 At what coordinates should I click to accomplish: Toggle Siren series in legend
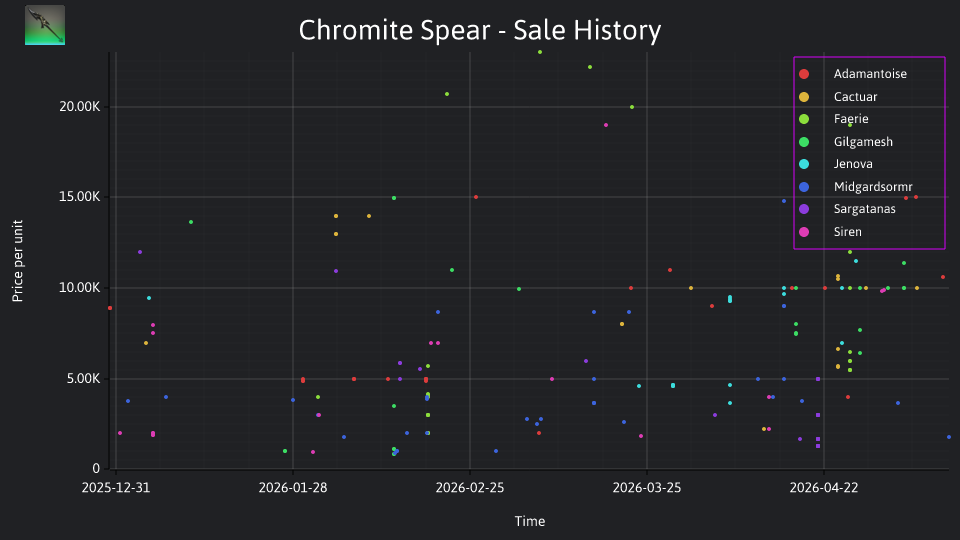pos(847,232)
